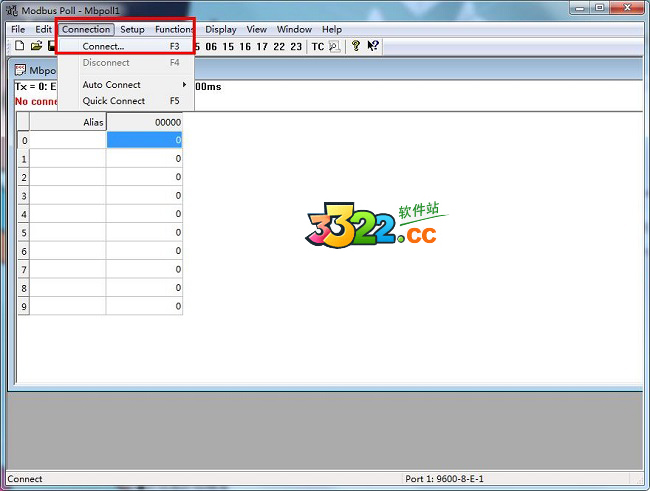Click the yellow Help question mark icon
This screenshot has width=650, height=491.
[355, 46]
